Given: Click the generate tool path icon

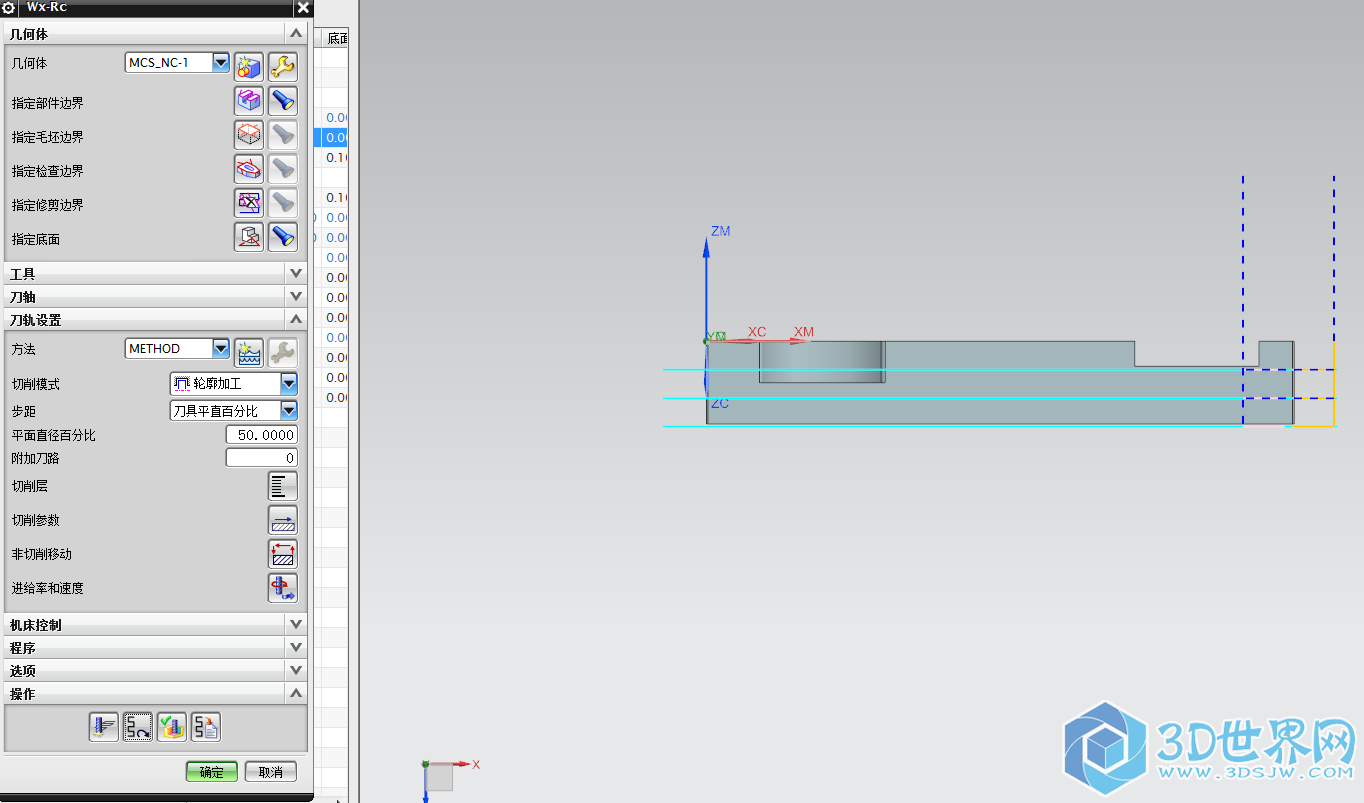Looking at the screenshot, I should pos(104,727).
